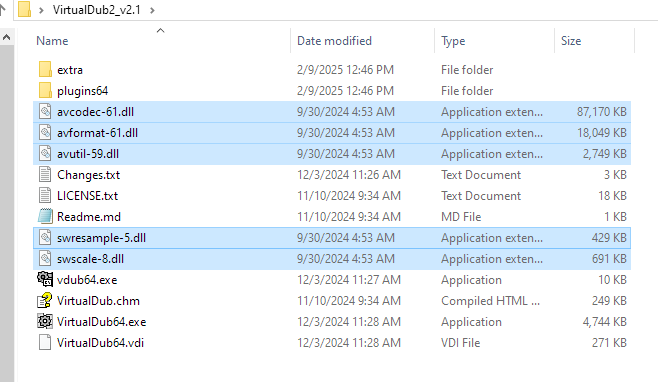The width and height of the screenshot is (658, 382).
Task: Sort files by the Type column header
Action: pyautogui.click(x=453, y=41)
